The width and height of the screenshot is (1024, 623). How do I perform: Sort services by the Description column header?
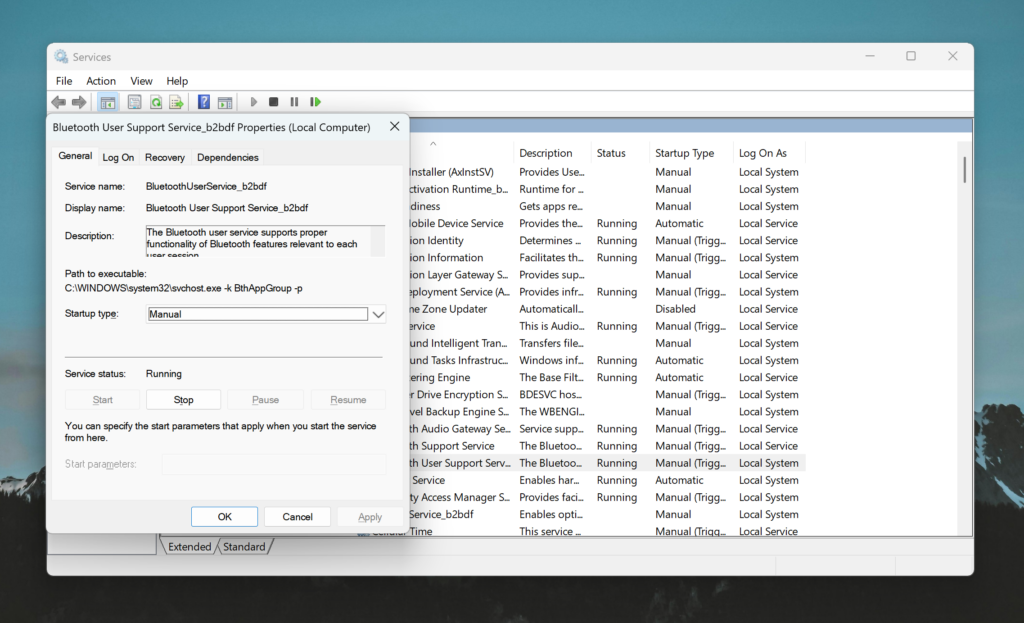(x=546, y=153)
